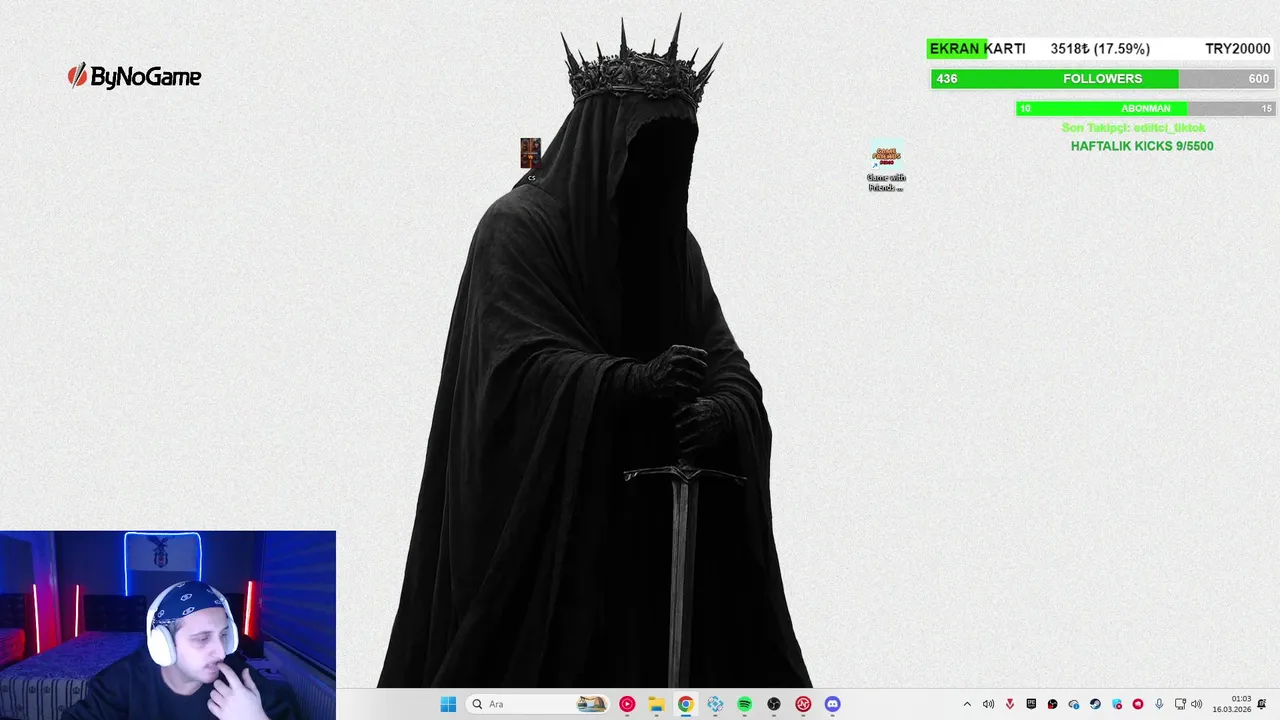Click the black and red round tray icon
Viewport: 1280px width, 720px height.
(x=1053, y=704)
